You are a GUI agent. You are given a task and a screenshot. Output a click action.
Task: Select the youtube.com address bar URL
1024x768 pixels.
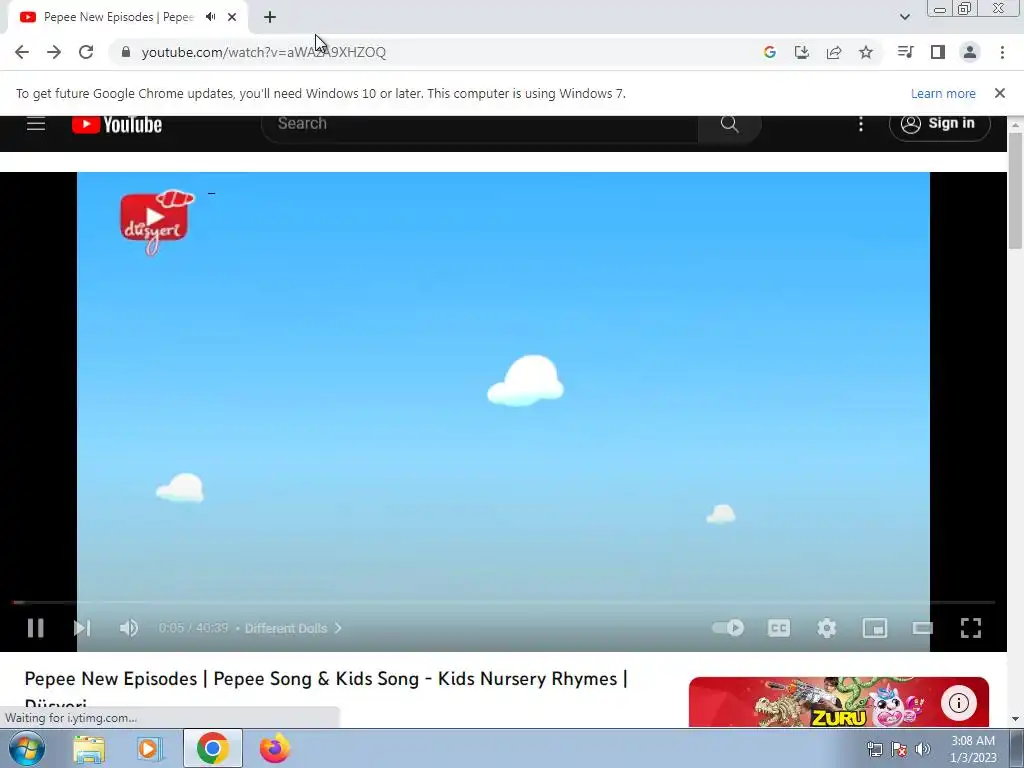264,52
